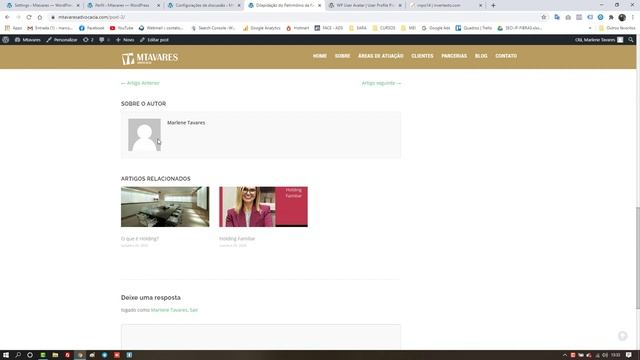Open the meeting room article thumbnail
640x360 pixels.
165,207
